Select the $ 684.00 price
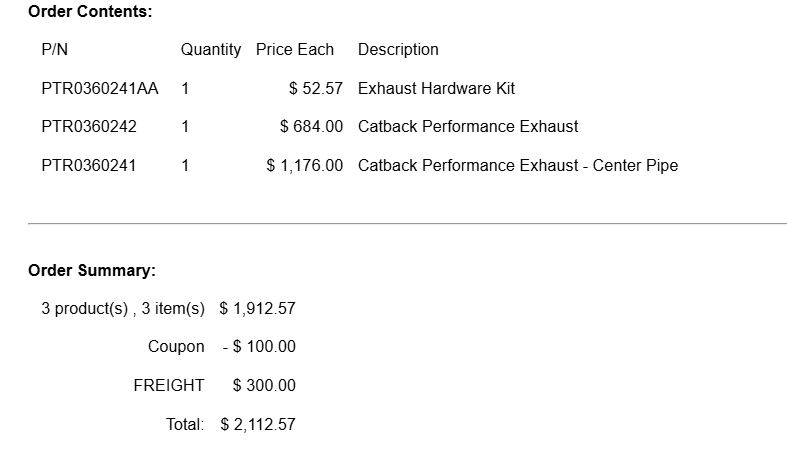 tap(311, 127)
